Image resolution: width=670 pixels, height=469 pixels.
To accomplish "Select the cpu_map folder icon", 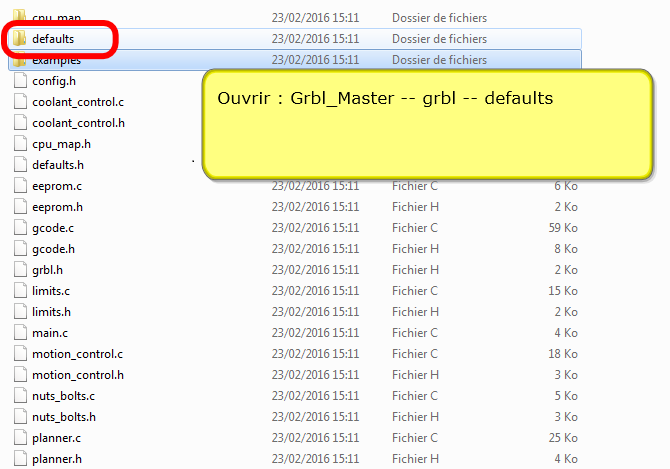I will (20, 18).
